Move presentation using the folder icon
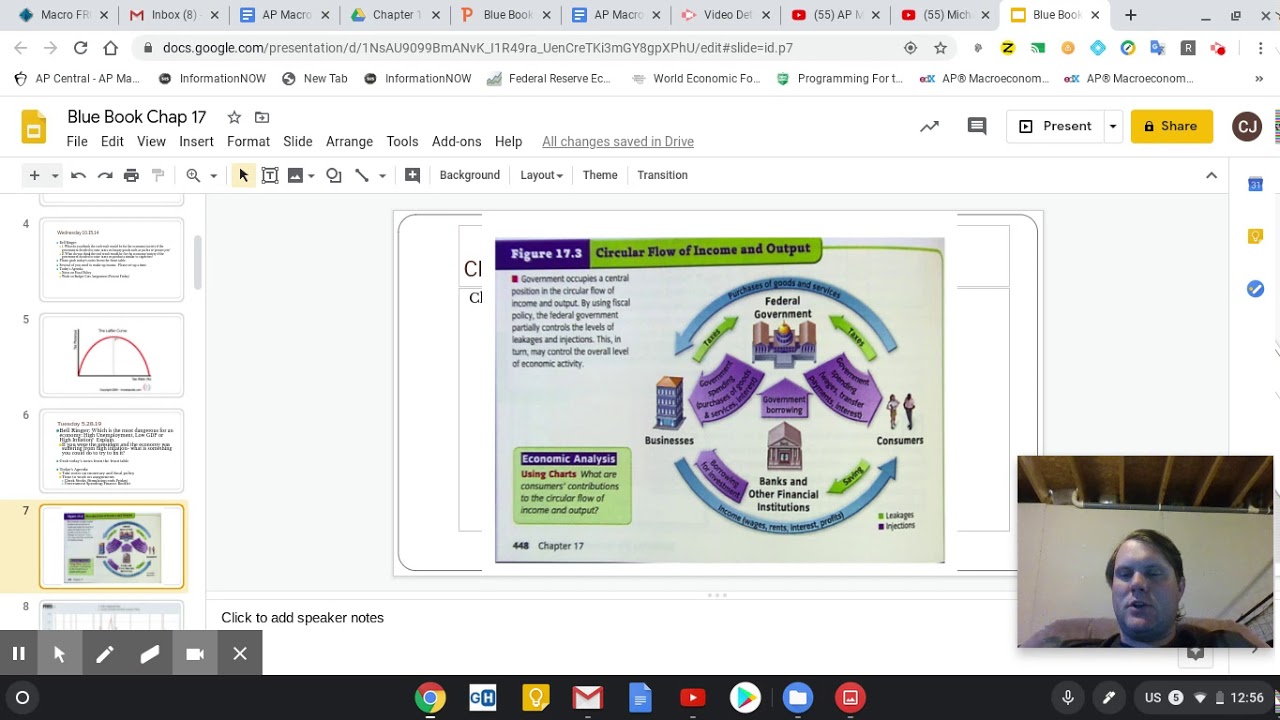 point(262,117)
